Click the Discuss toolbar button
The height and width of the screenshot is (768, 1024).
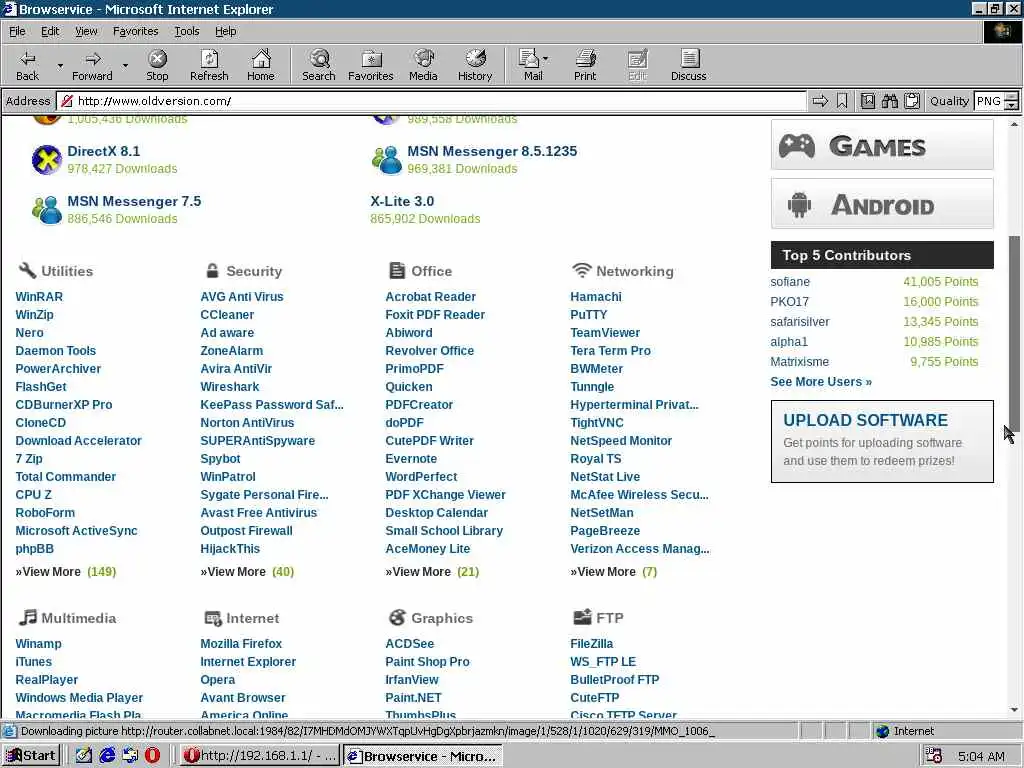(688, 65)
